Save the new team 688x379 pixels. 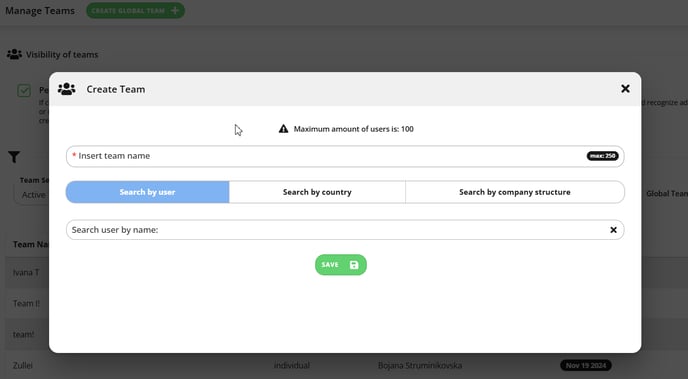pos(340,265)
